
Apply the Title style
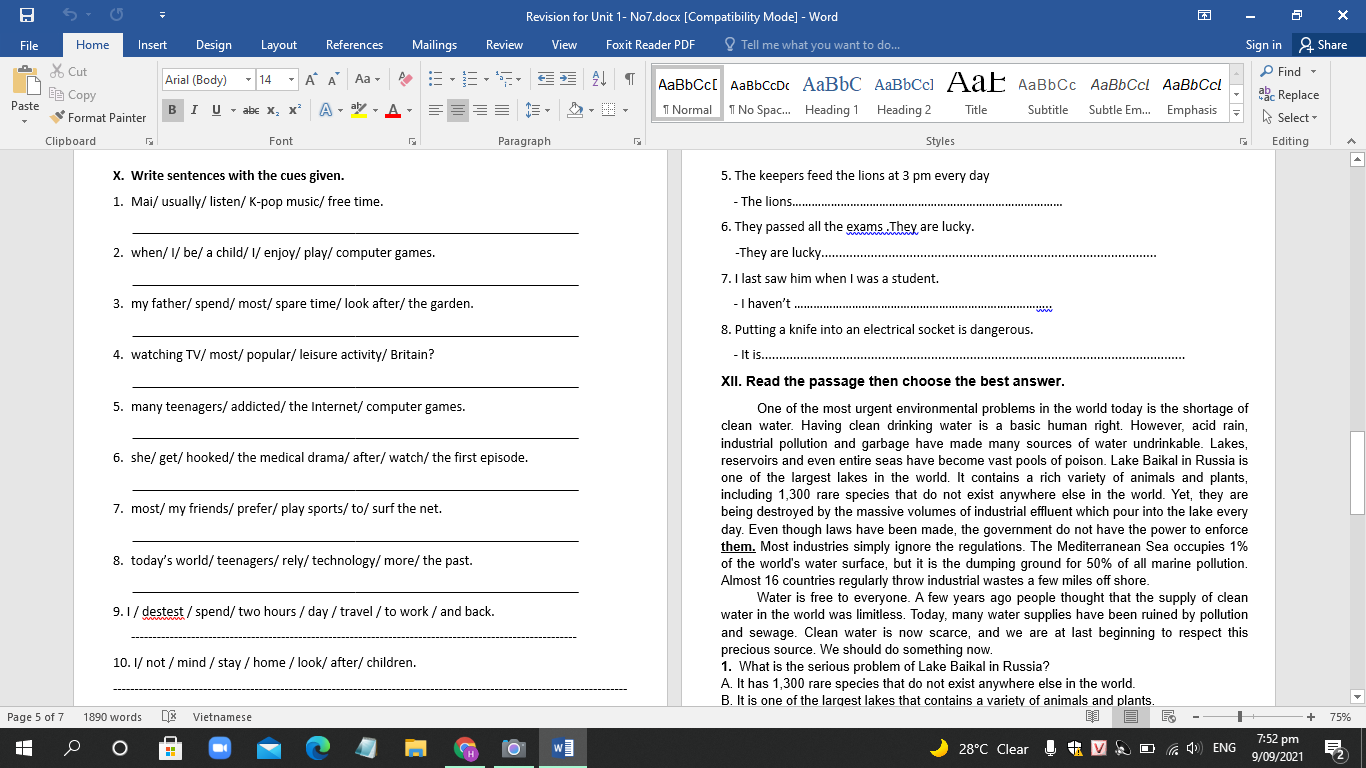976,92
